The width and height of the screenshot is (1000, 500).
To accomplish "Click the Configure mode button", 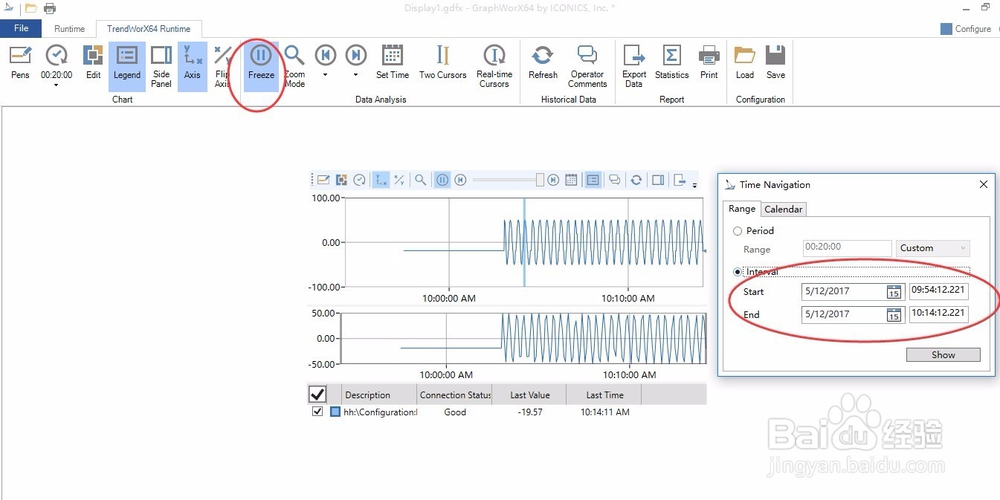I will coord(966,29).
